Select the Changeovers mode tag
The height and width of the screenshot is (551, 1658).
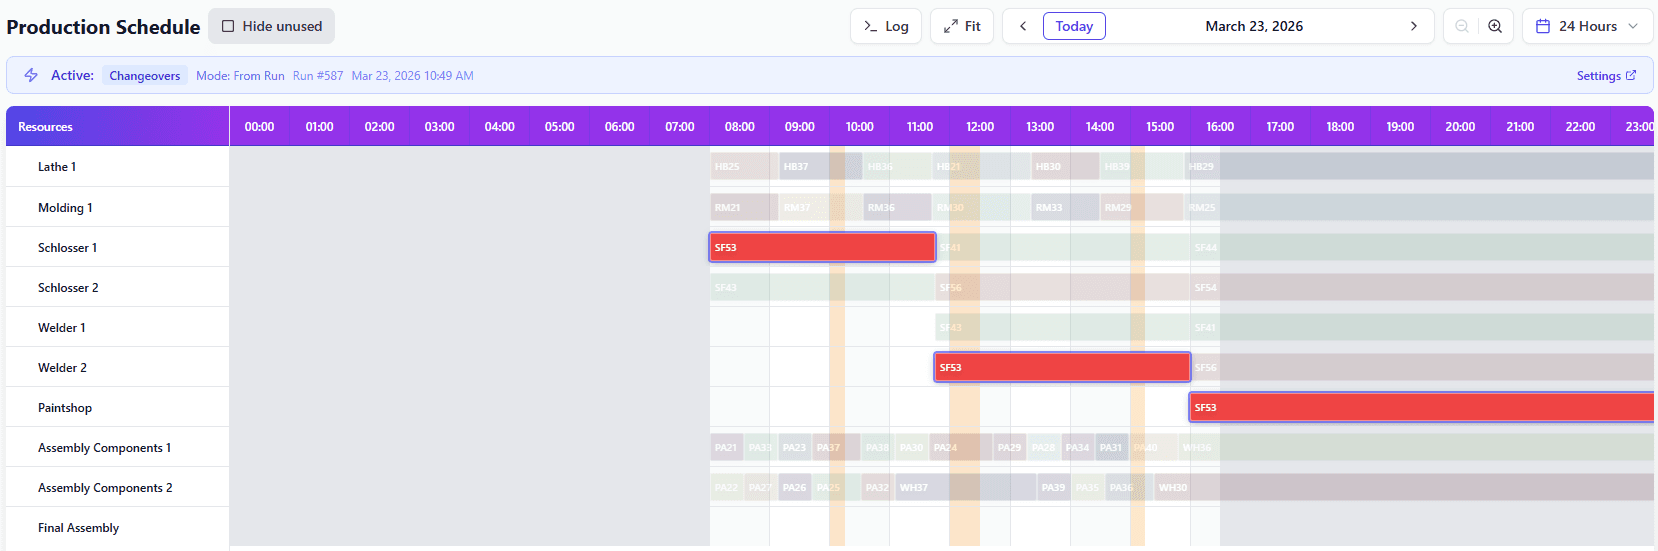click(145, 76)
